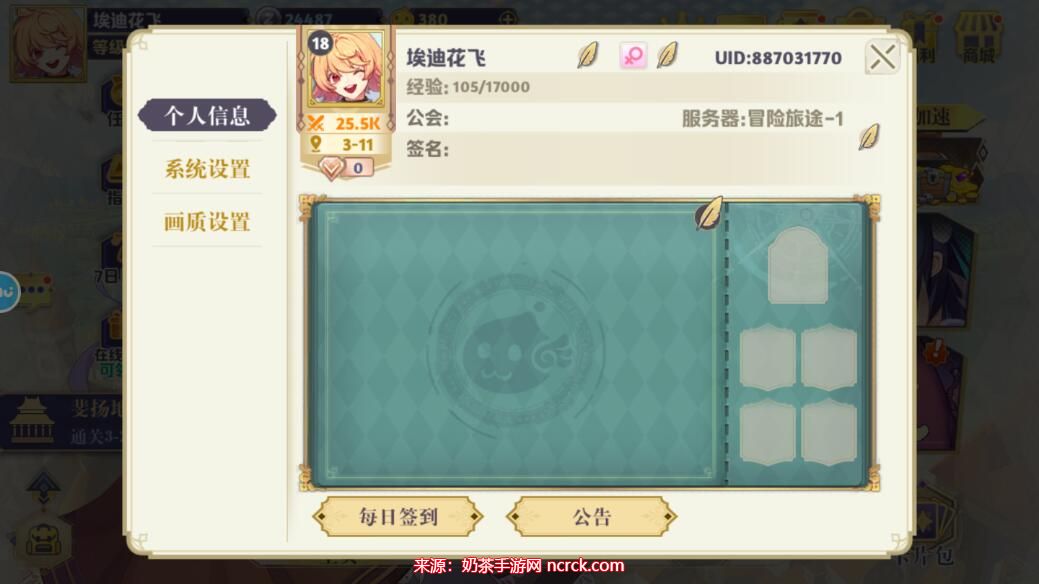Select the bottom-left empty card slot
Viewport: 1039px width, 584px height.
click(x=767, y=432)
